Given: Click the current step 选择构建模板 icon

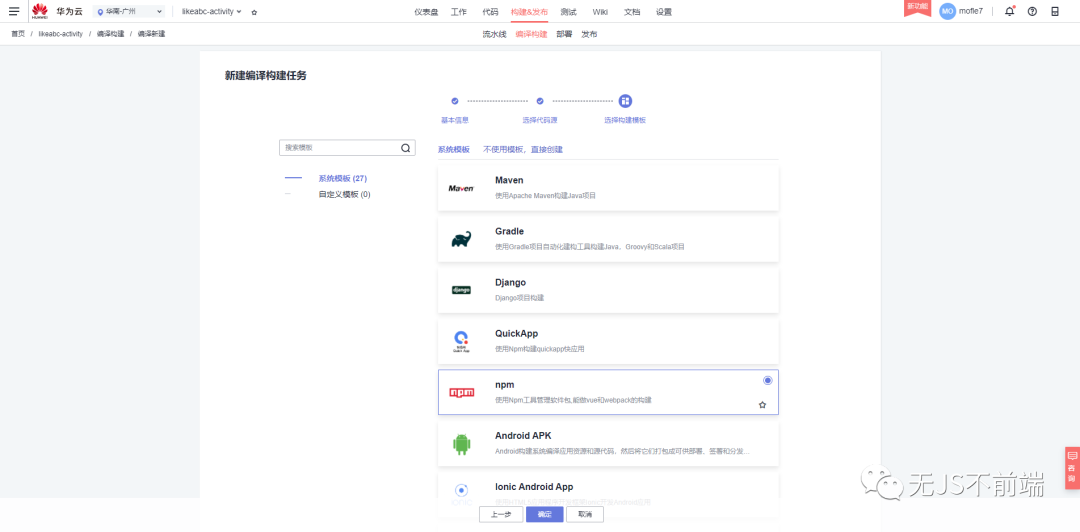Looking at the screenshot, I should pos(625,101).
